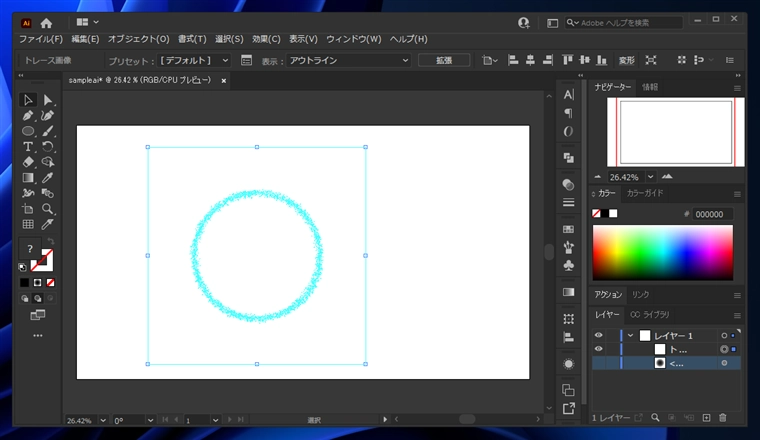Choose Draw Normal mode

pos(25,299)
